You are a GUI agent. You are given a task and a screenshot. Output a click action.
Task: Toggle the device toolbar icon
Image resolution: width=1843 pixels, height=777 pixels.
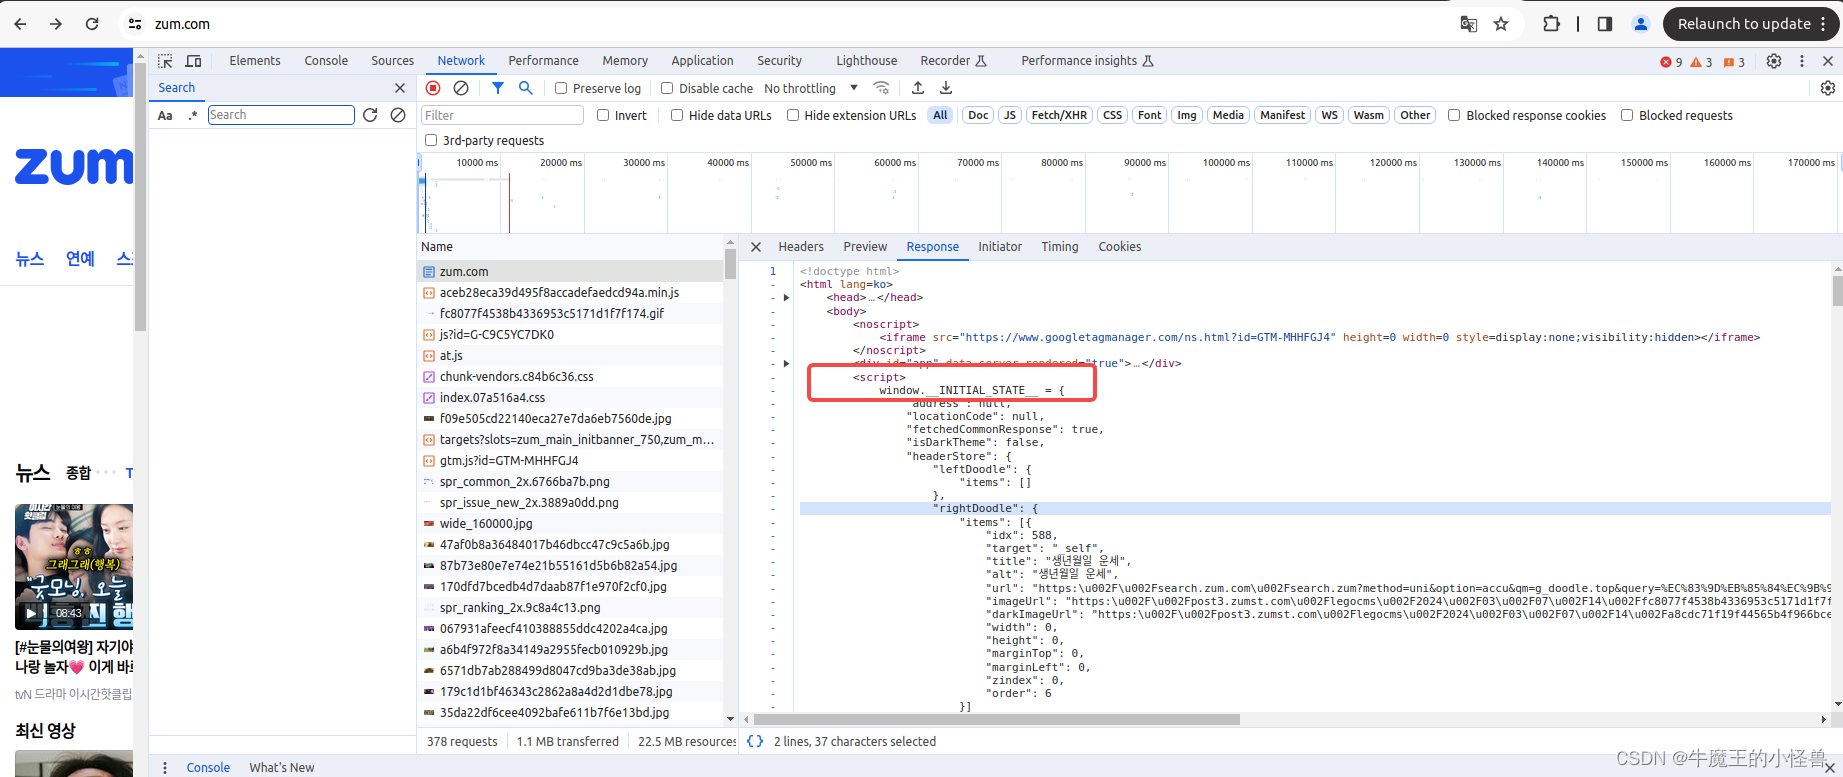(194, 61)
